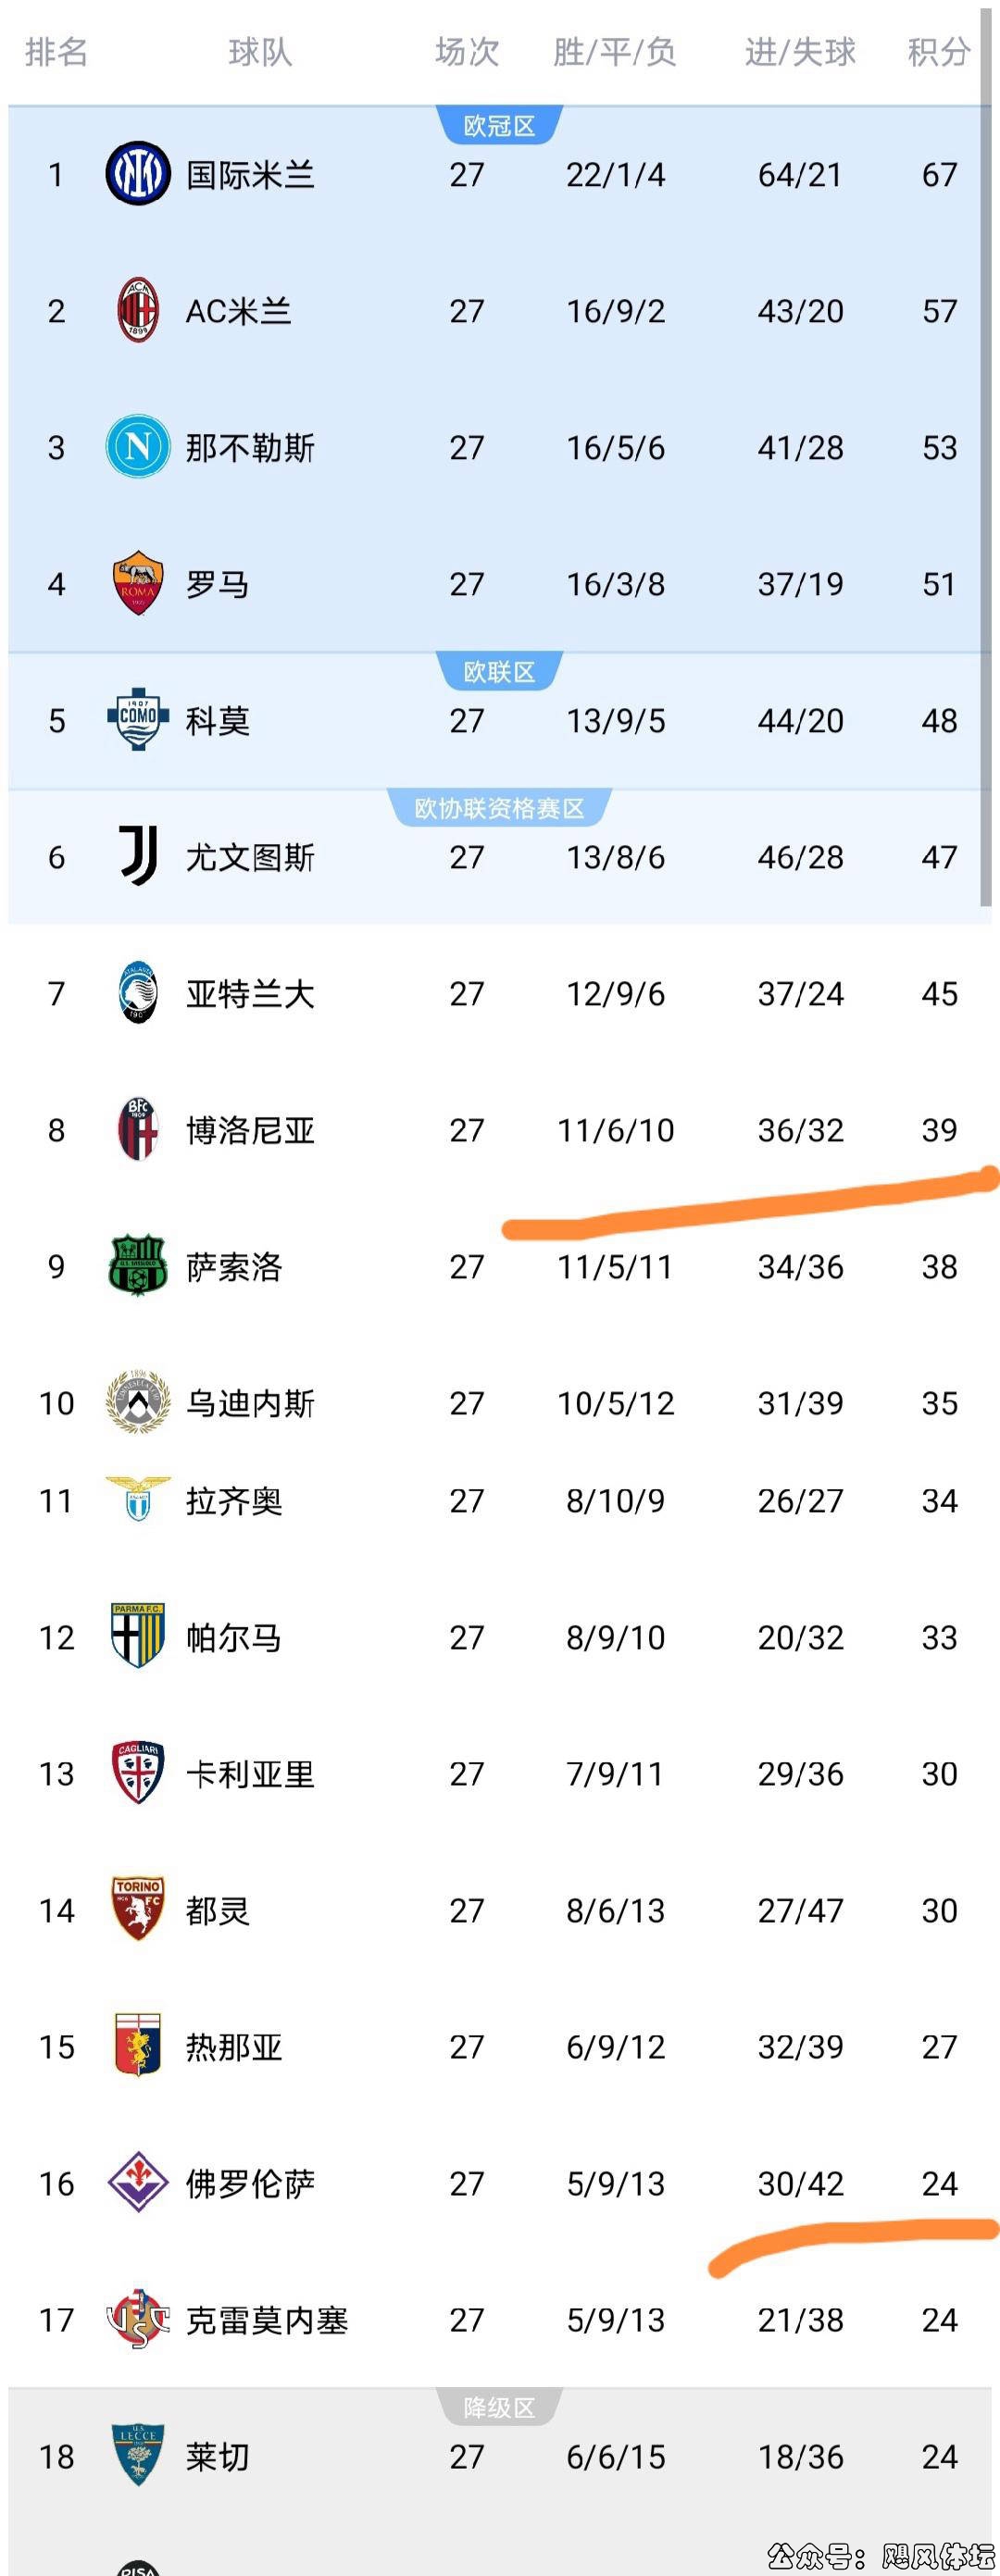This screenshot has width=1000, height=2576.
Task: Tap the Roma club badge
Action: coord(137,583)
